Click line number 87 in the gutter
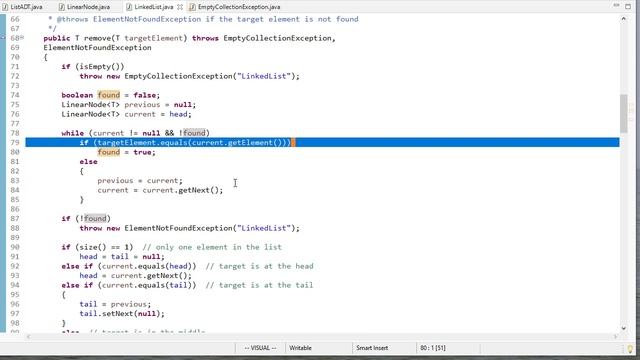640x360 pixels. click(15, 218)
